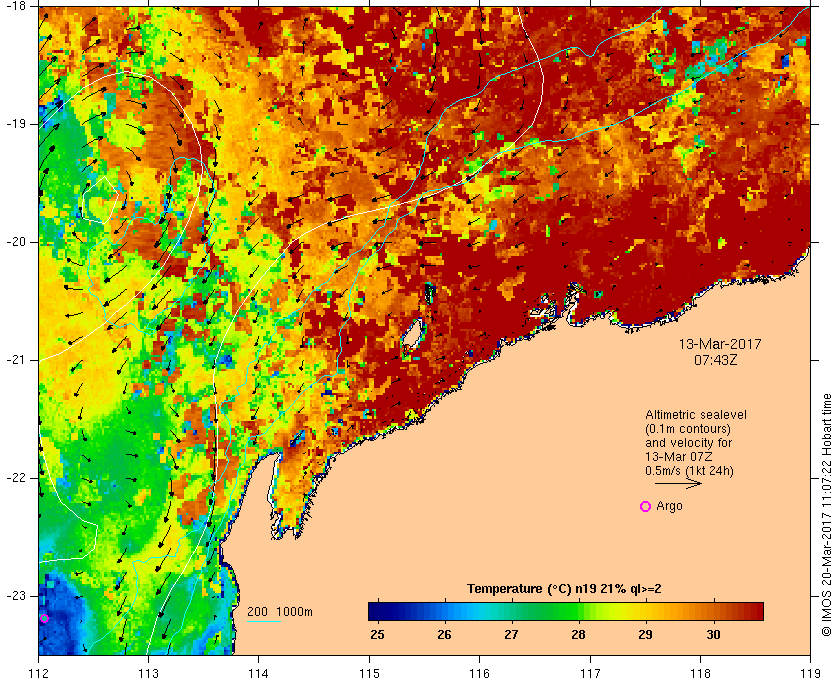840x680 pixels.
Task: Click the latitude axis label '-20'
Action: click(x=16, y=242)
